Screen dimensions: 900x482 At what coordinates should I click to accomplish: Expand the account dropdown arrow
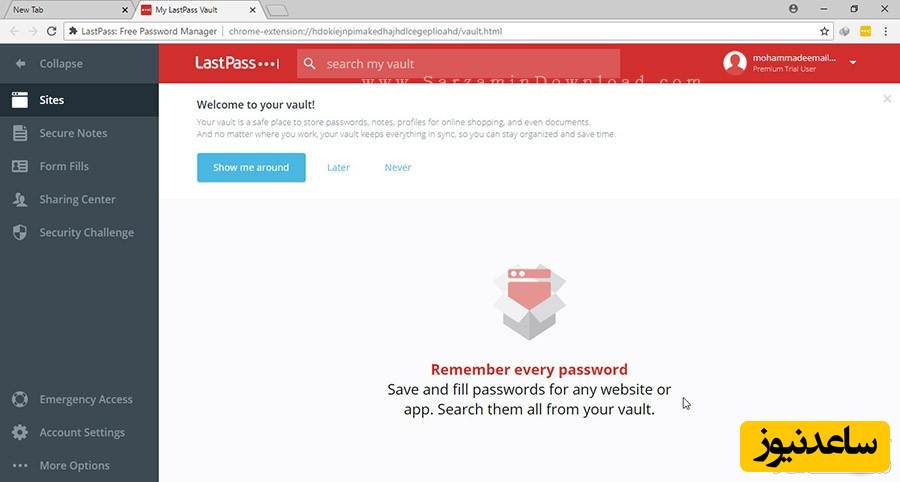click(853, 63)
